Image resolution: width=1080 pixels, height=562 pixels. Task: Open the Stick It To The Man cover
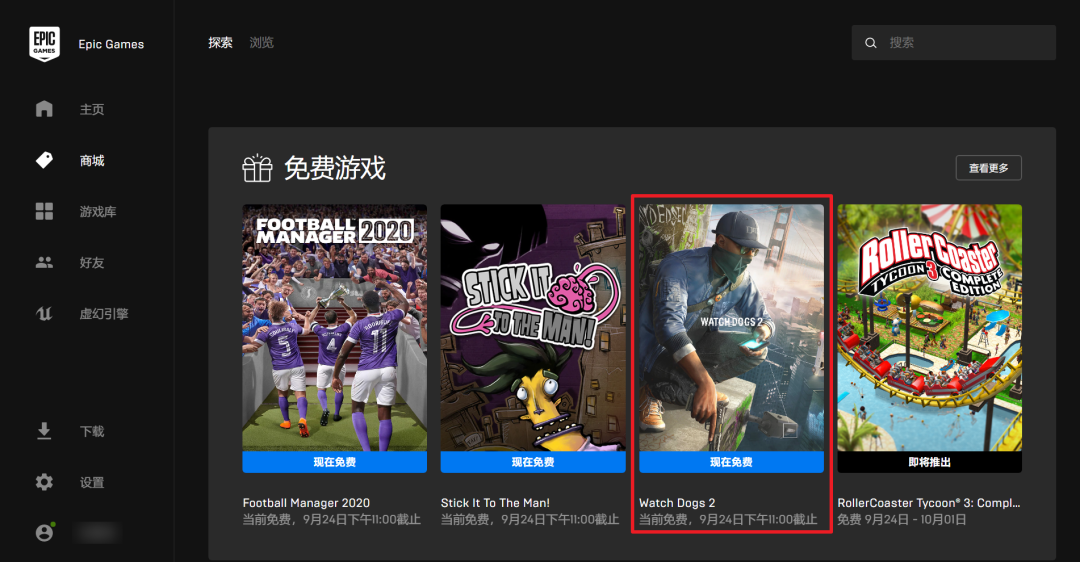[533, 328]
